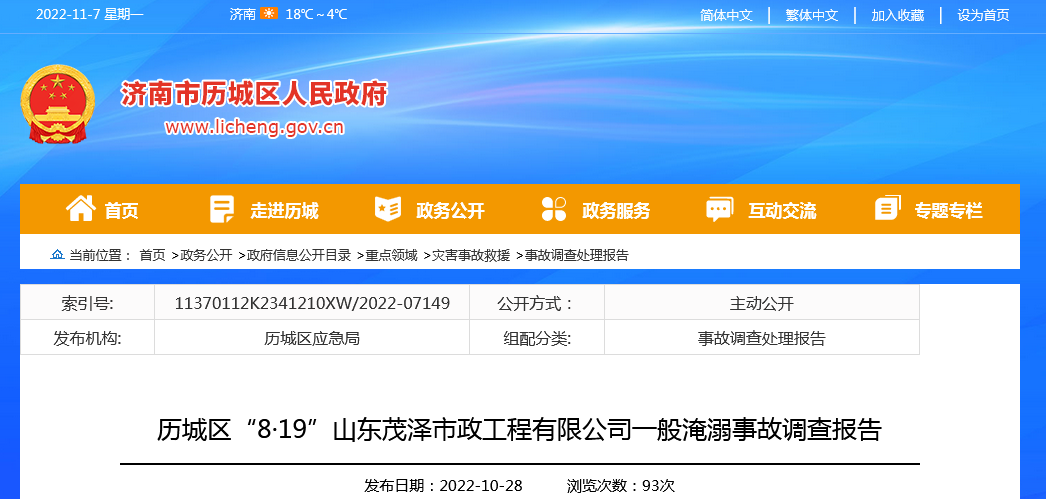The height and width of the screenshot is (499, 1046).
Task: Click the open-book icon beside 政务公开
Action: coord(388,209)
